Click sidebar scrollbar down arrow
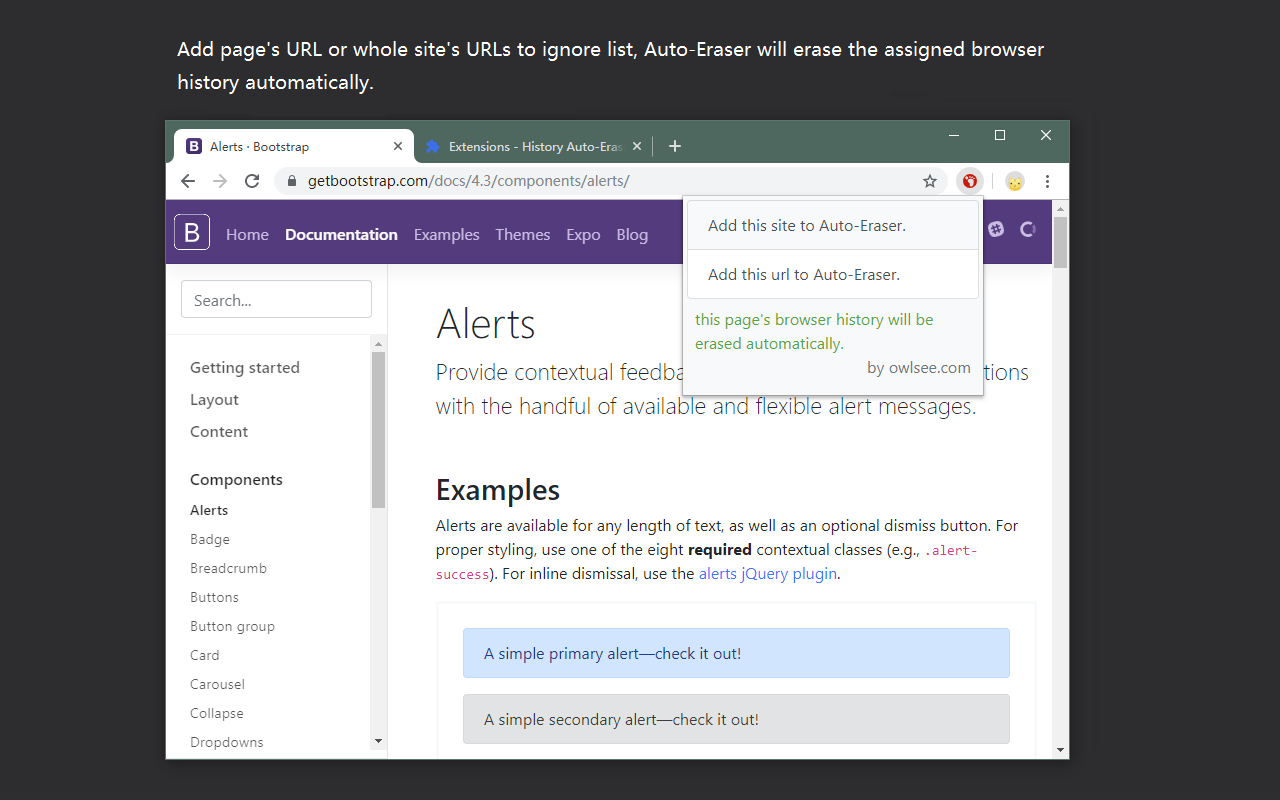The height and width of the screenshot is (800, 1280). (x=378, y=741)
